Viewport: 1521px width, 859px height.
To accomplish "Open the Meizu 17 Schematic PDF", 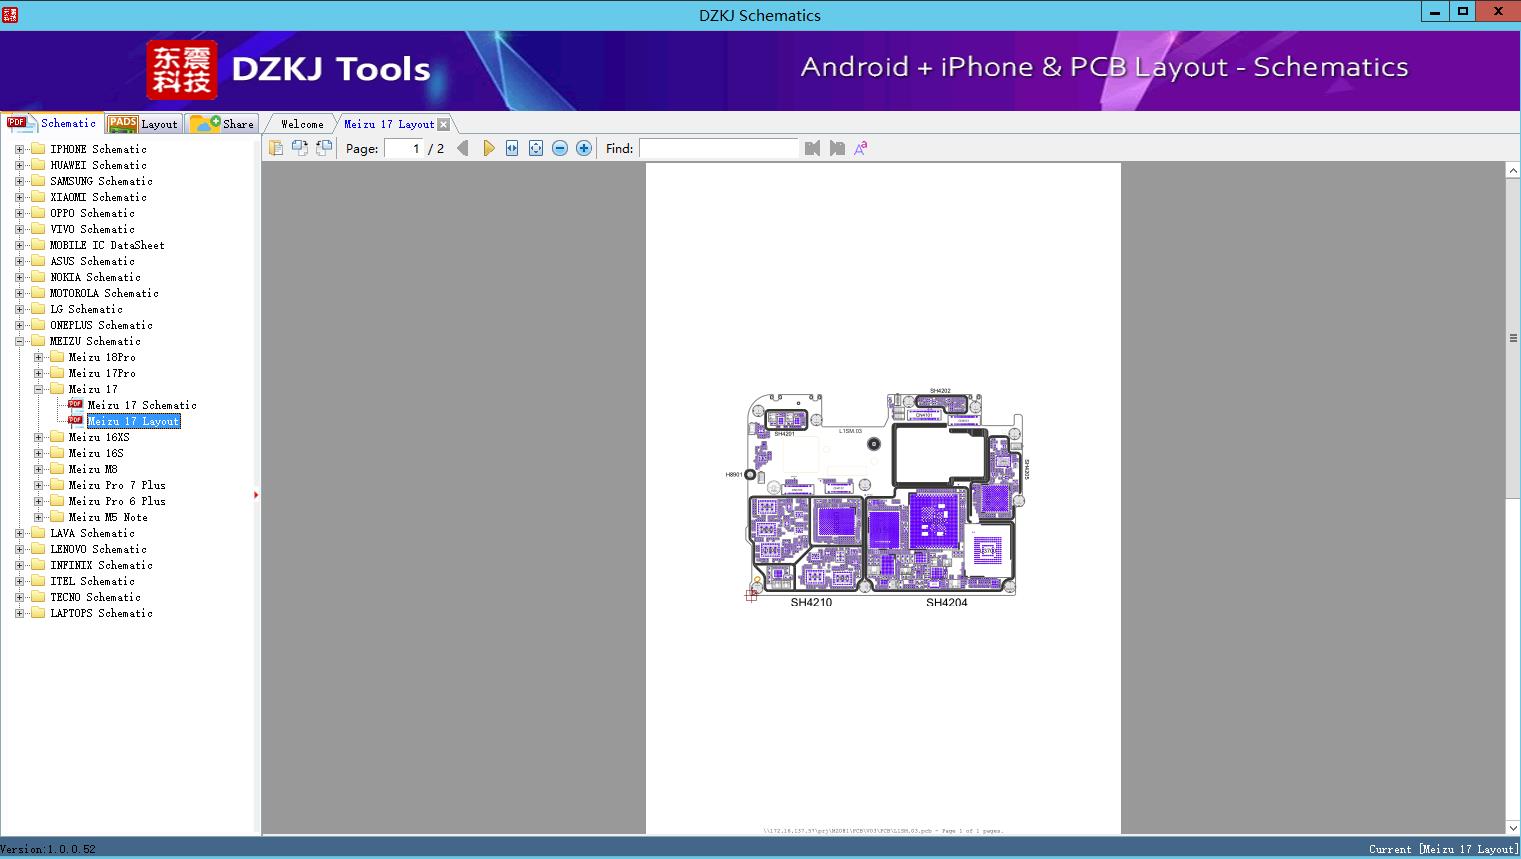I will [x=141, y=405].
